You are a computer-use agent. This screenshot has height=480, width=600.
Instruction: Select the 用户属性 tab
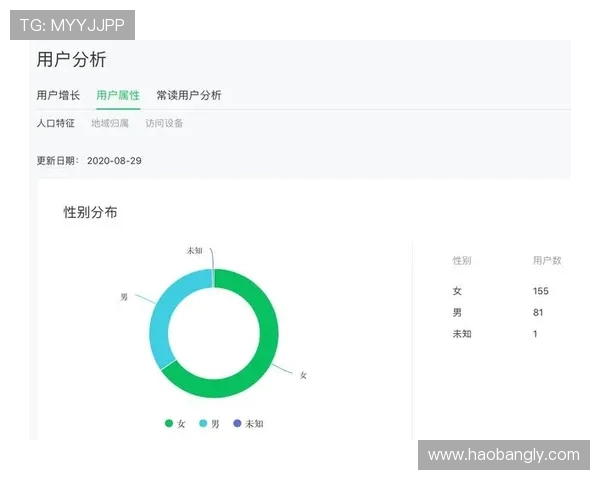[x=118, y=95]
